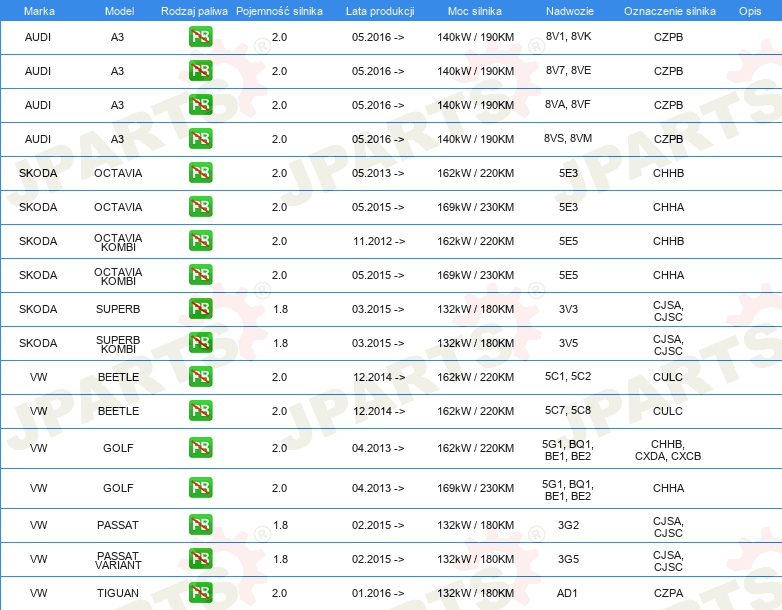Click the fuel icon in VW Beetle 5C7, 5C8 row

click(x=200, y=410)
